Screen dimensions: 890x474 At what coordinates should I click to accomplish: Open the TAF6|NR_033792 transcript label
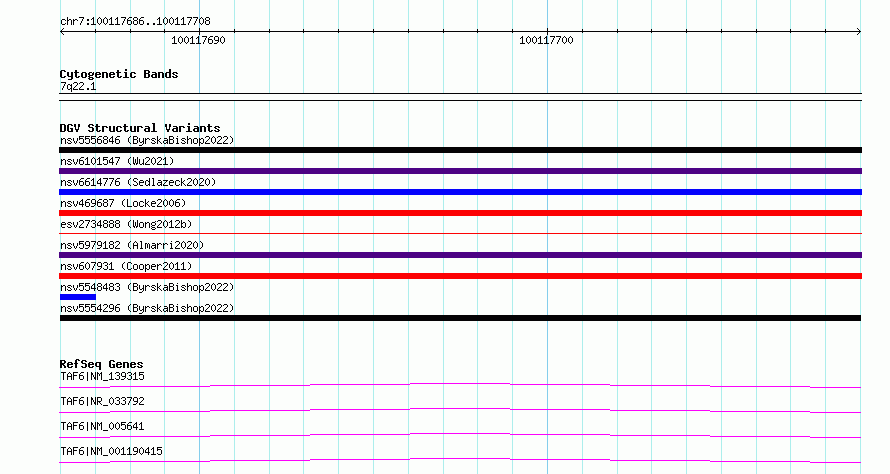[x=102, y=401]
